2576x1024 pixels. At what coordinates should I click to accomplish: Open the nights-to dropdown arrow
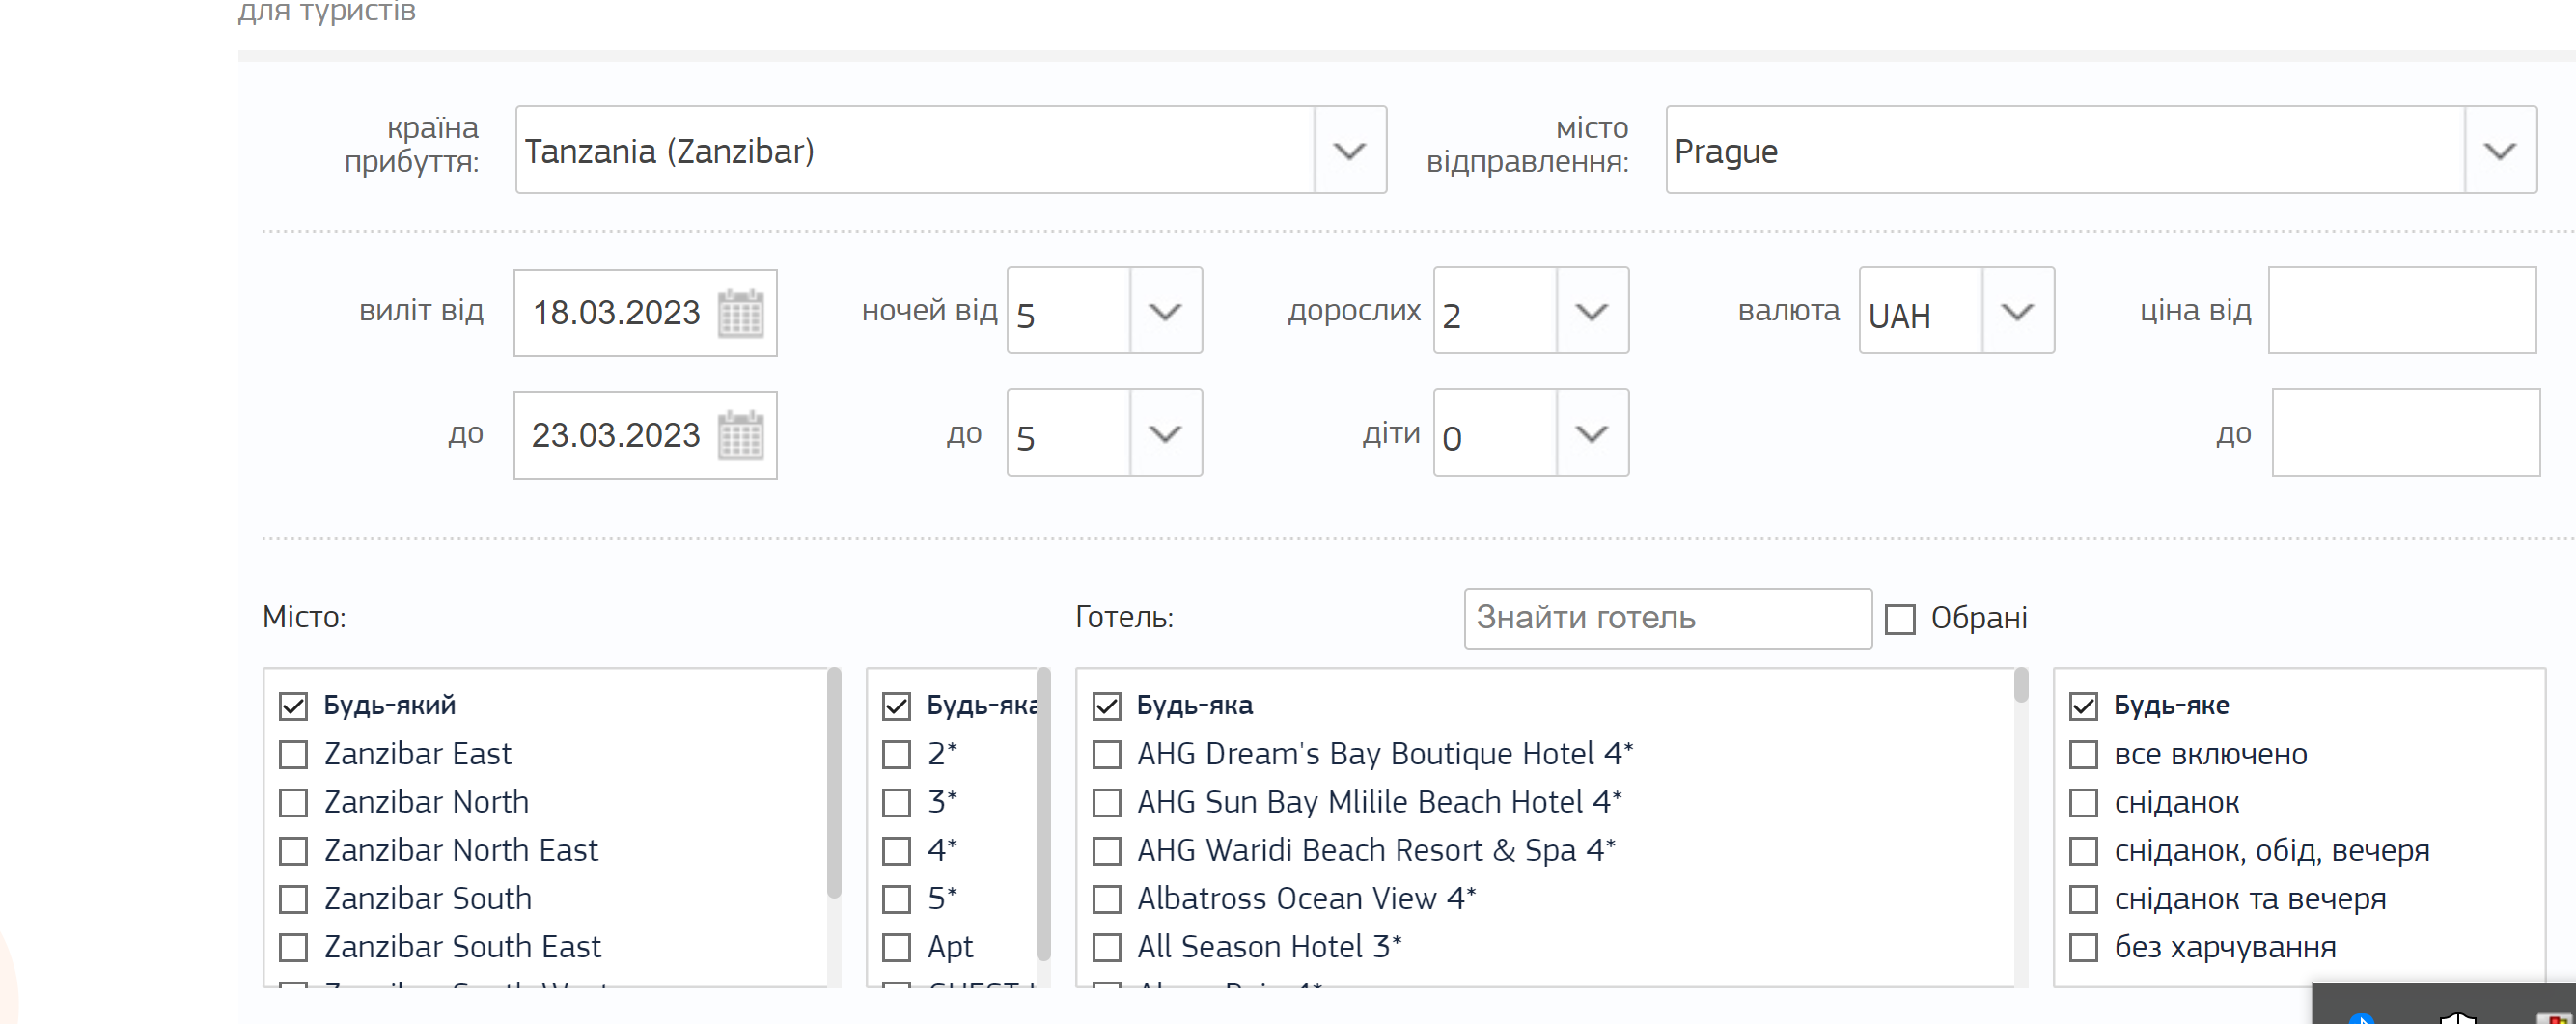click(1165, 433)
